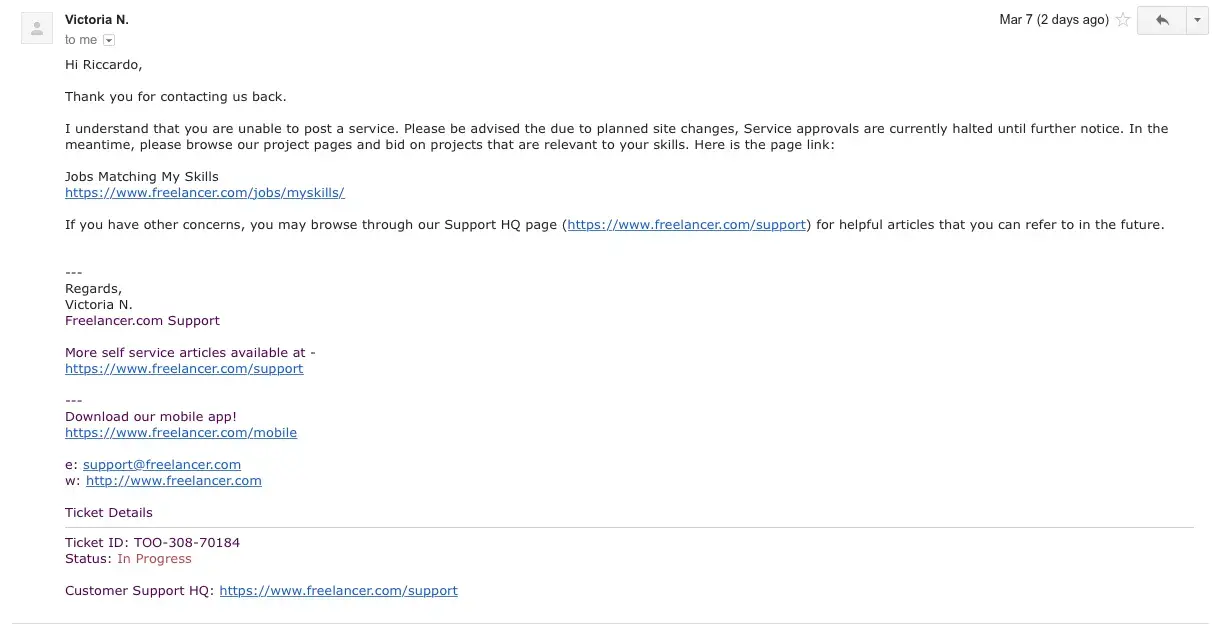Open the More options dropdown beside Reply
This screenshot has height=626, width=1228.
point(1198,20)
